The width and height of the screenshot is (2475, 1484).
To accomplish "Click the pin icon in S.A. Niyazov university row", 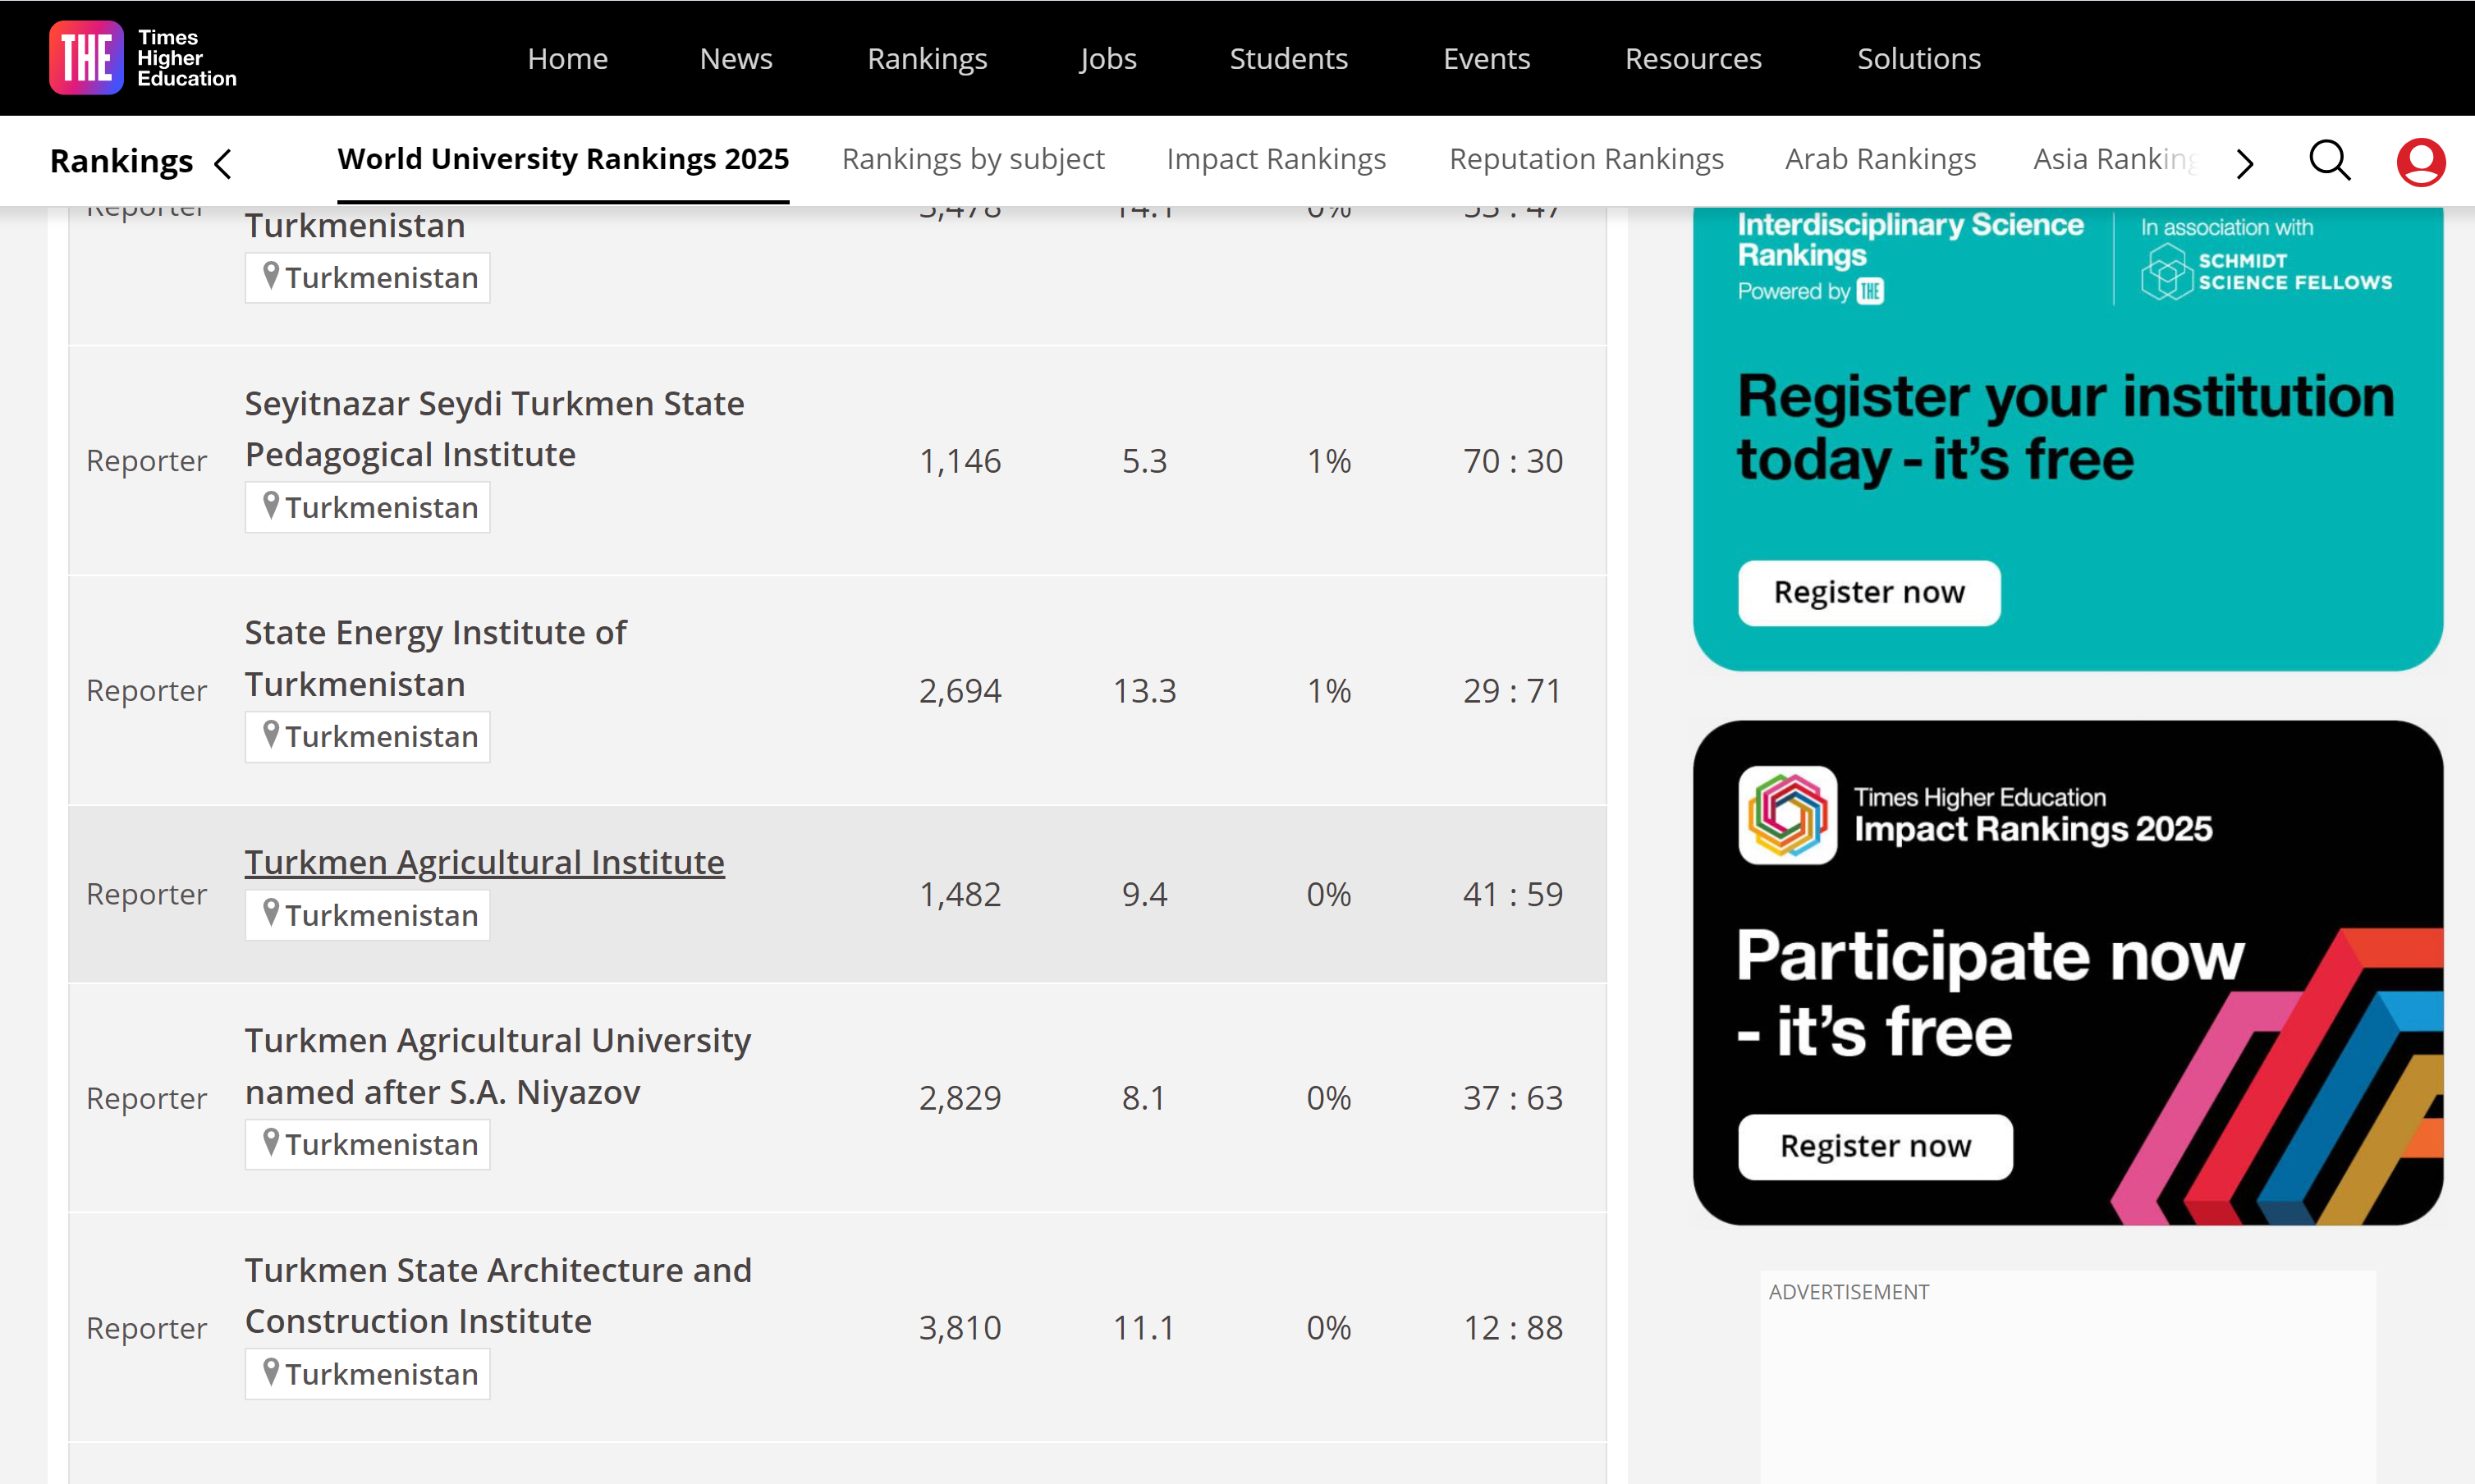I will 270,1141.
